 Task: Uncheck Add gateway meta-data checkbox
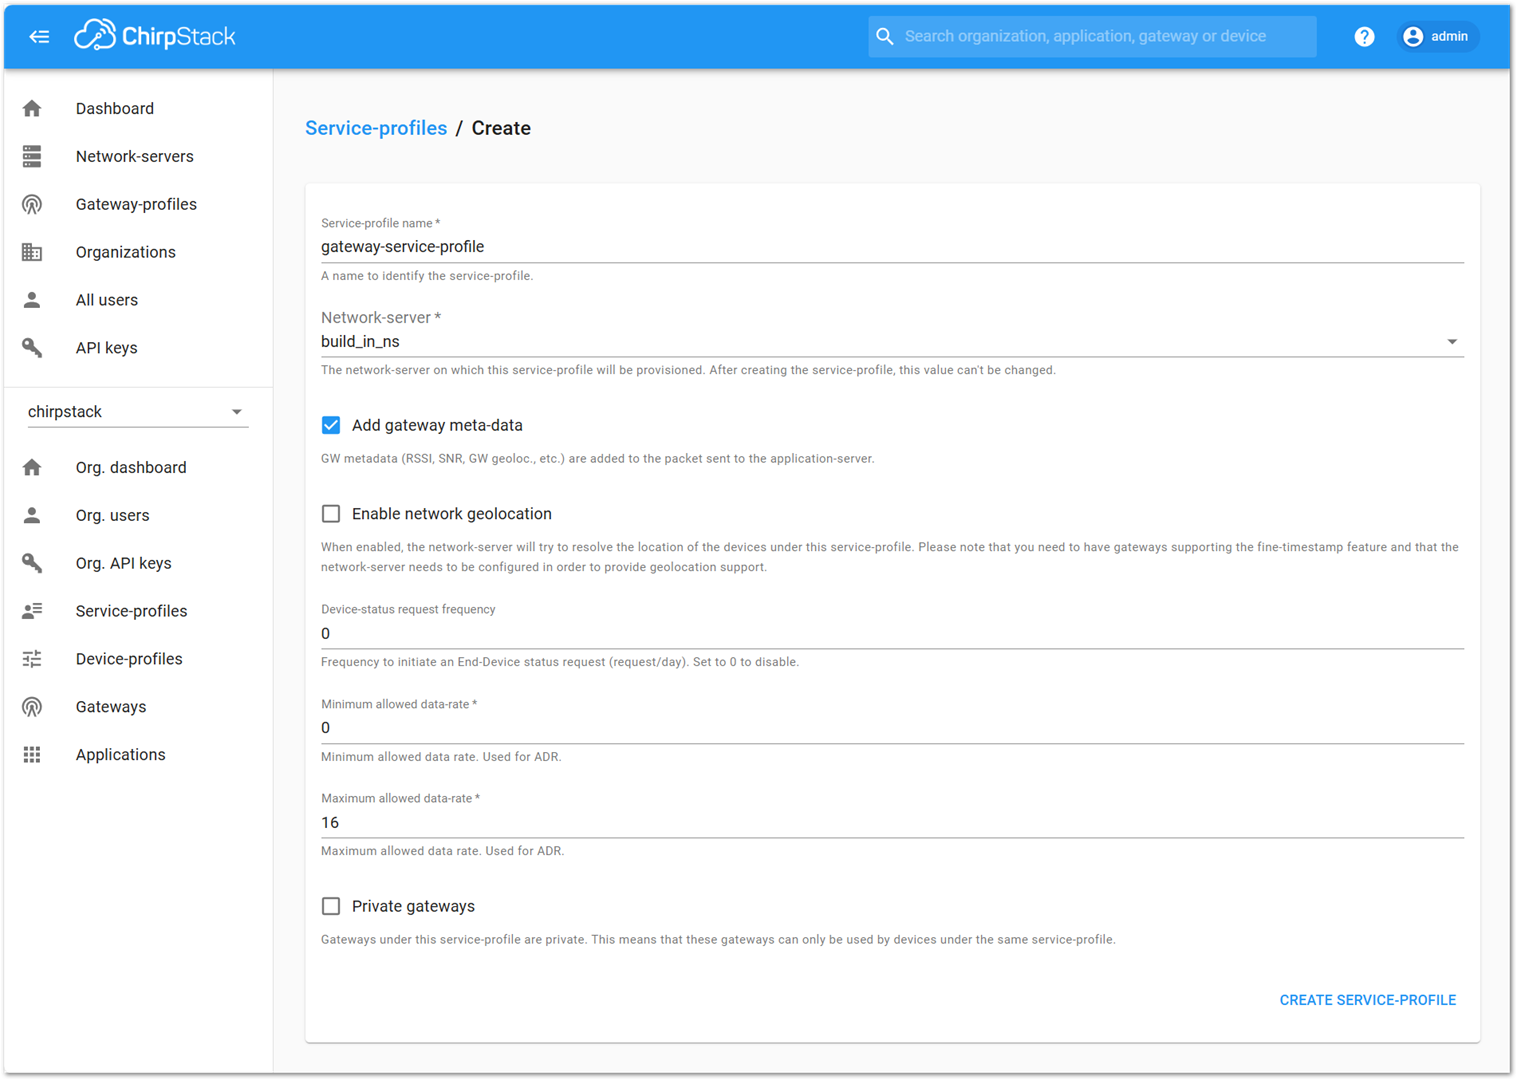pos(331,425)
